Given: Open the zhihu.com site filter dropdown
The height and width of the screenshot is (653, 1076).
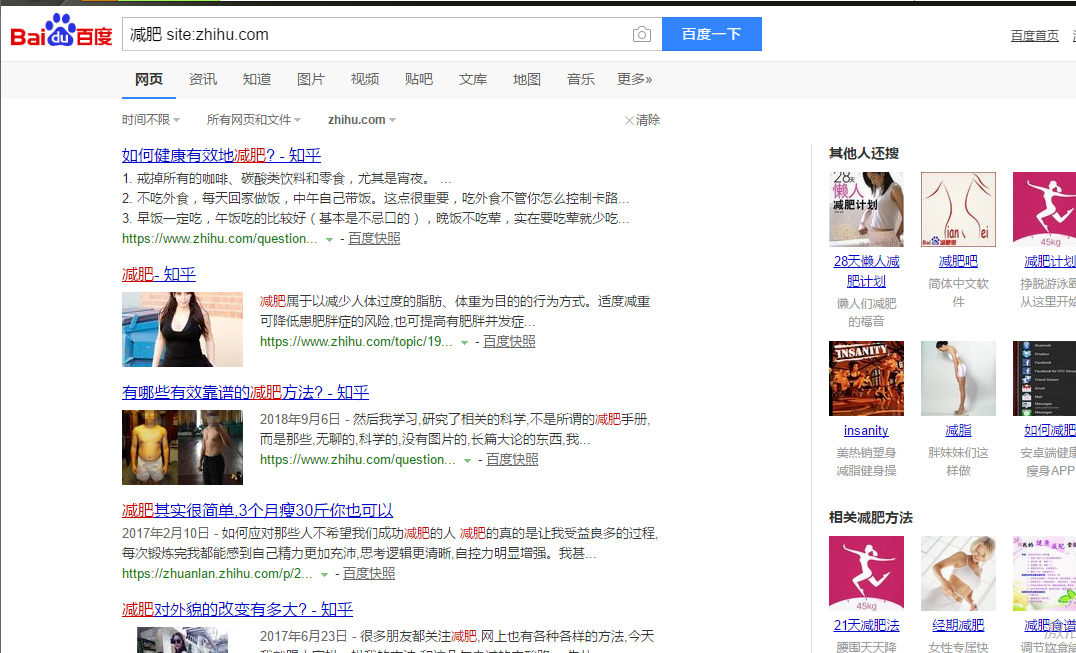Looking at the screenshot, I should click(362, 120).
